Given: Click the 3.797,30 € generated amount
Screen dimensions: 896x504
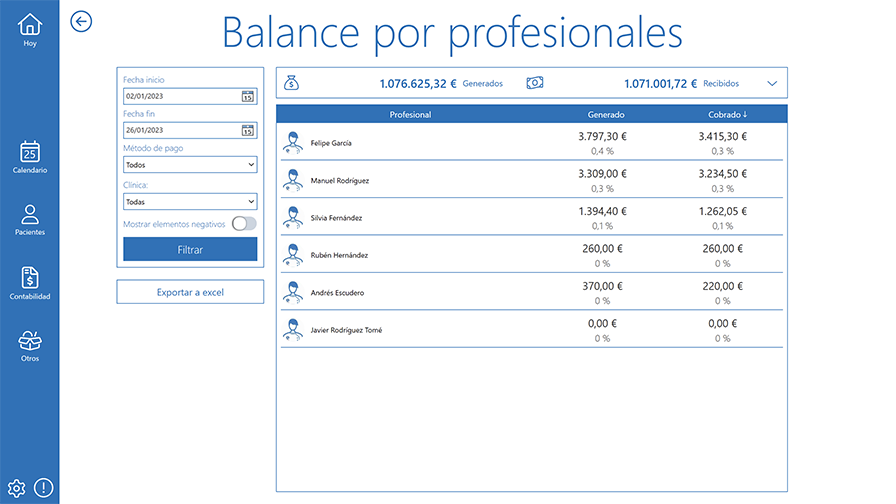Looking at the screenshot, I should coord(602,137).
